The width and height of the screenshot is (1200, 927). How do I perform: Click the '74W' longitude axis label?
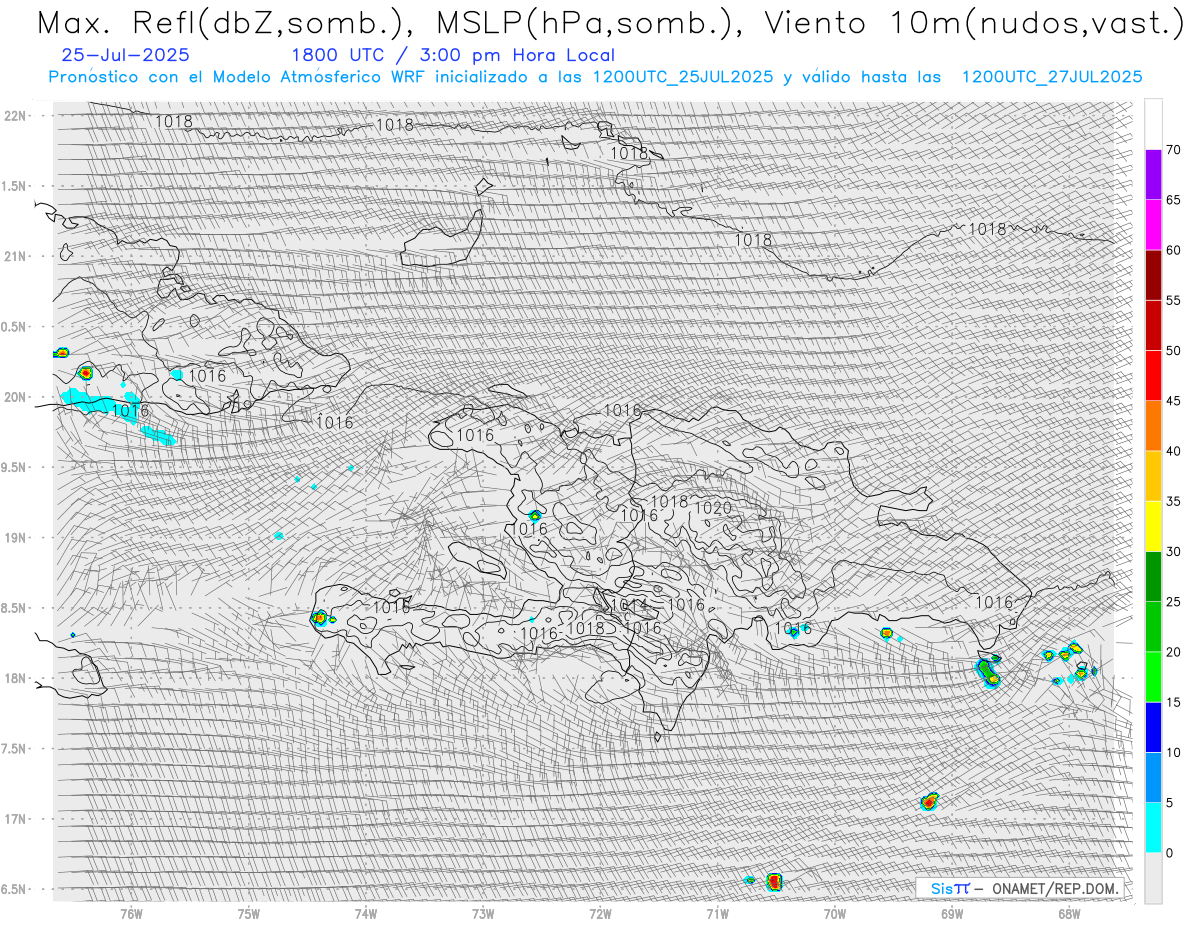366,914
